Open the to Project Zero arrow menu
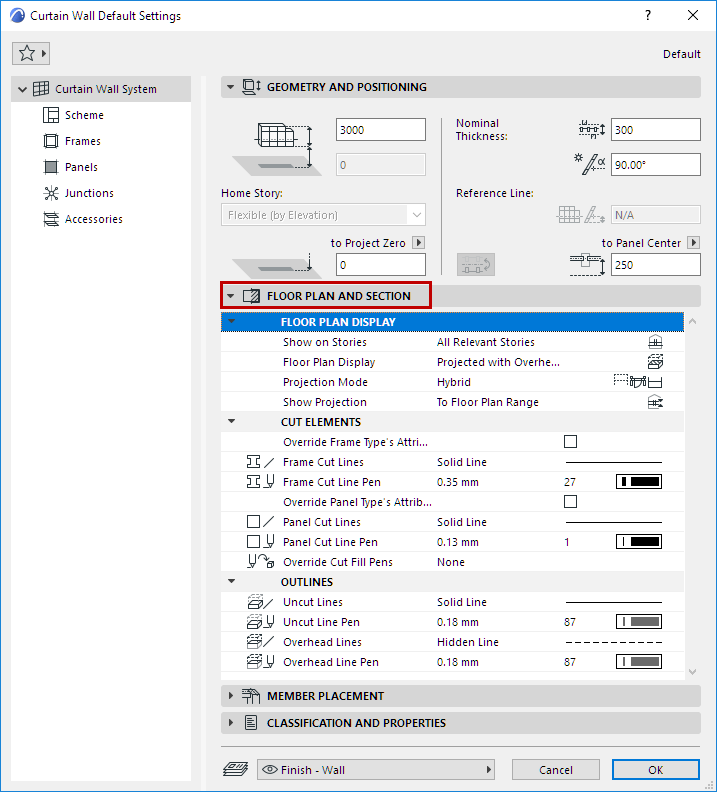Image resolution: width=717 pixels, height=792 pixels. pyautogui.click(x=419, y=243)
